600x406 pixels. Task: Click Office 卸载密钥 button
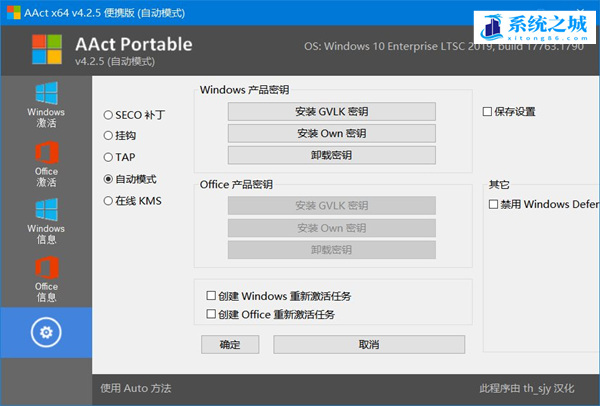331,250
